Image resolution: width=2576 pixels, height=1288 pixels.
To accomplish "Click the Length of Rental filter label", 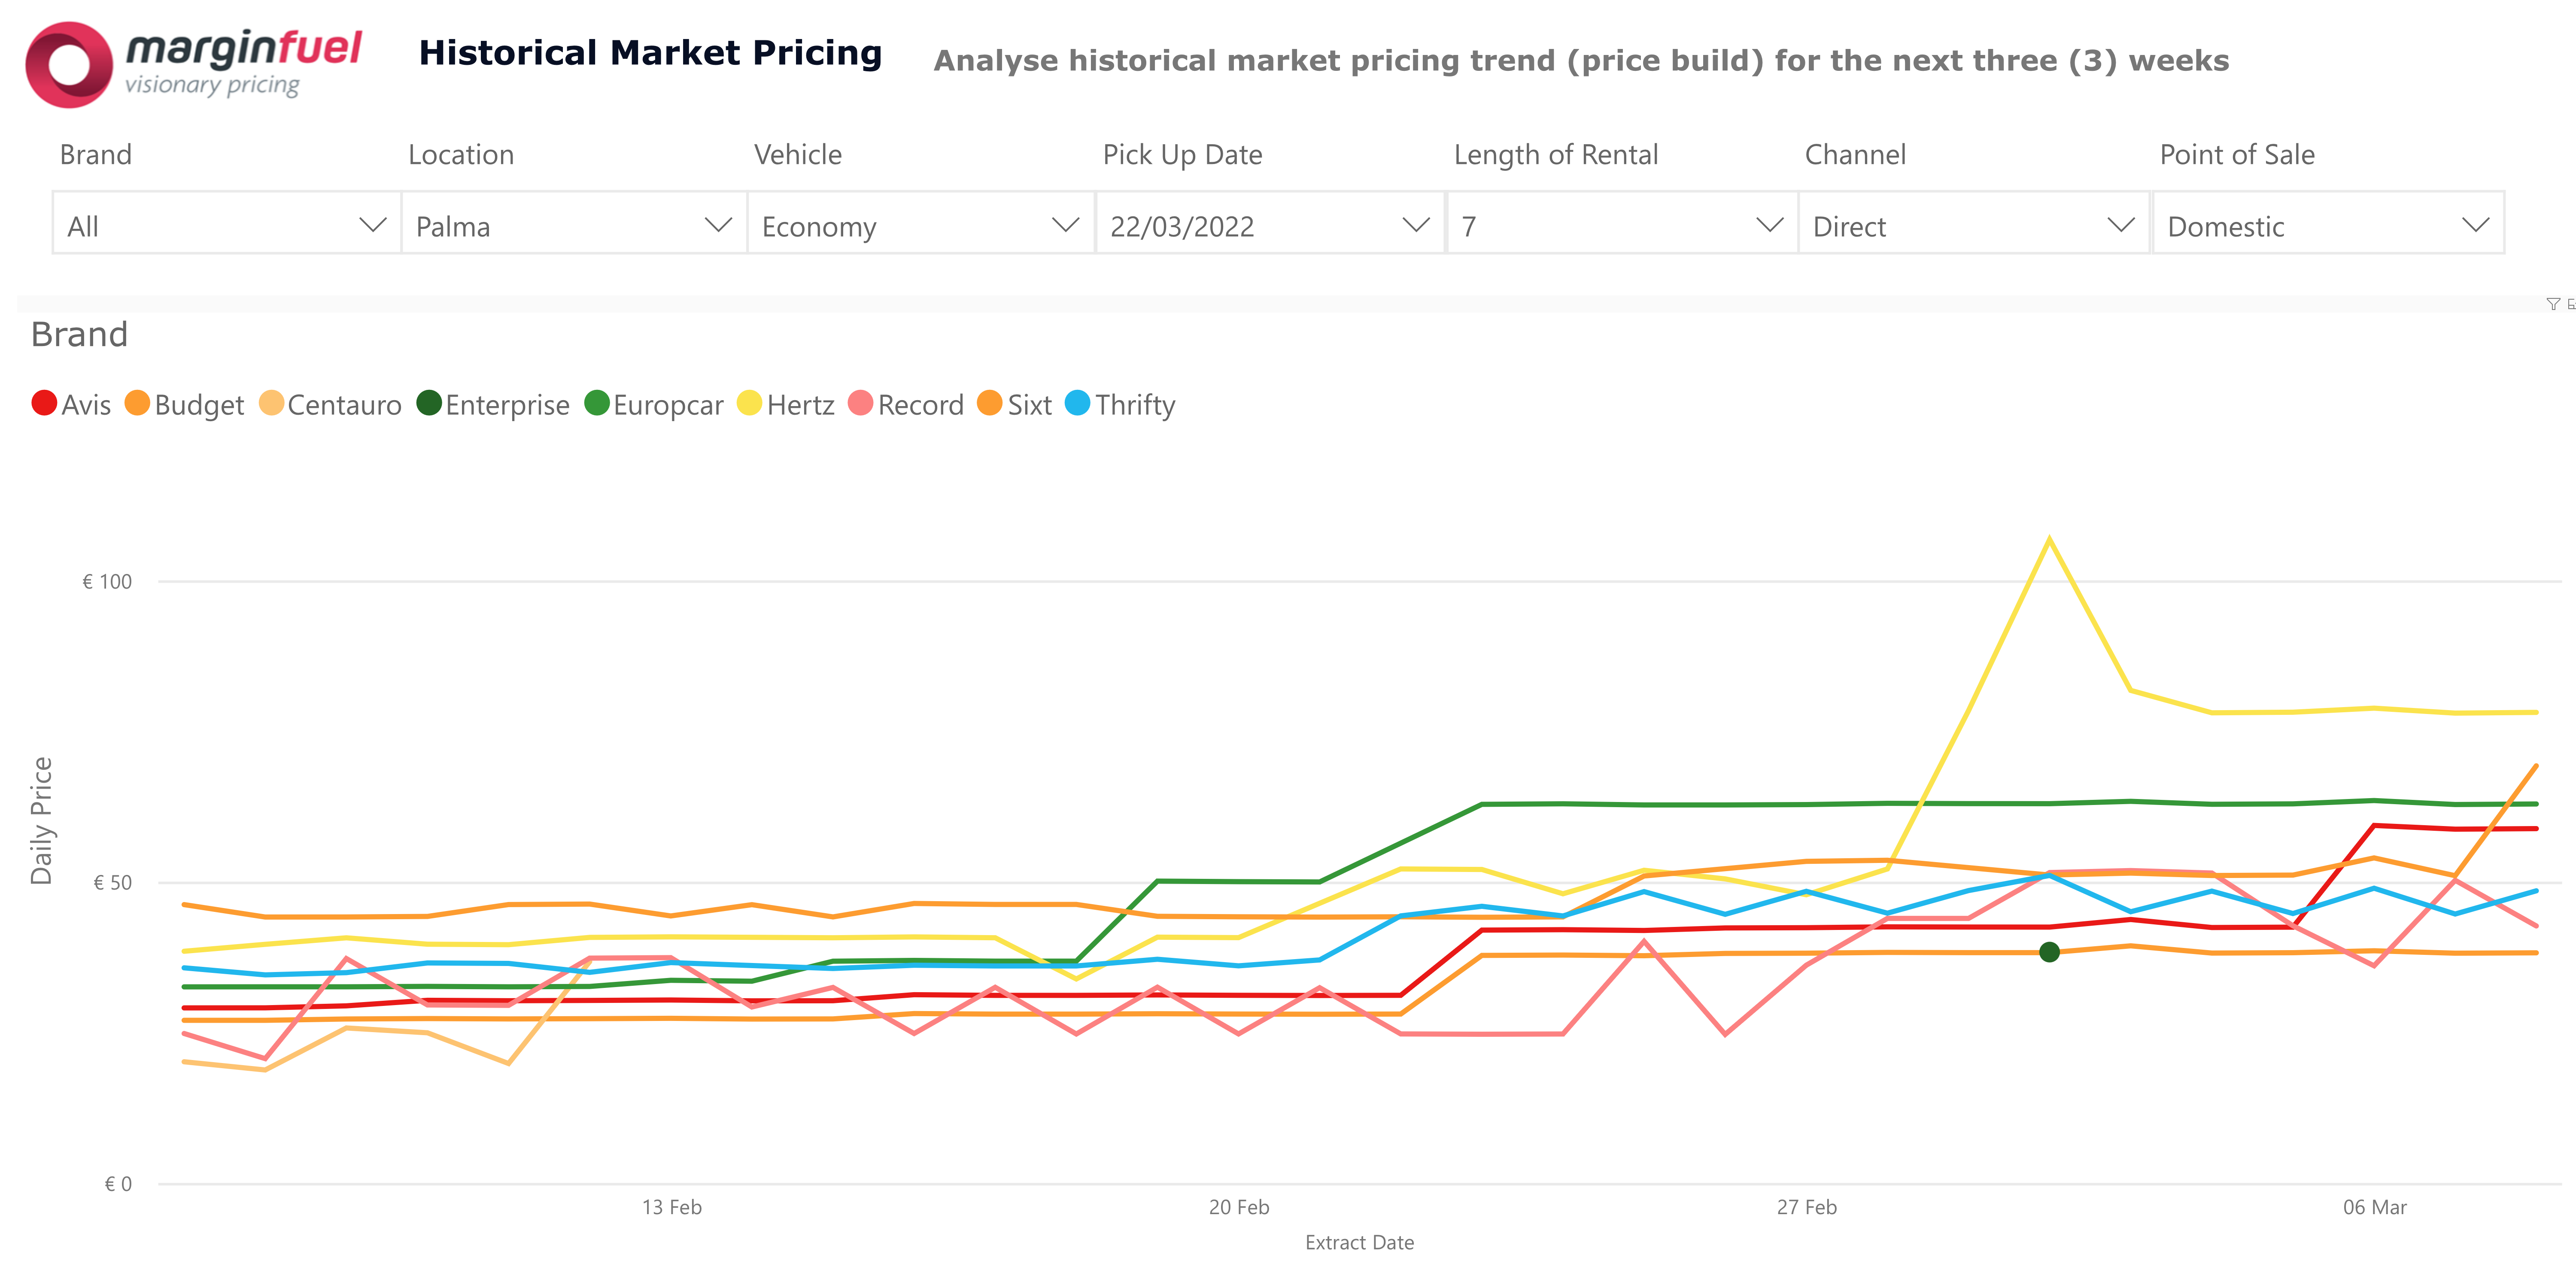I will 1555,155.
